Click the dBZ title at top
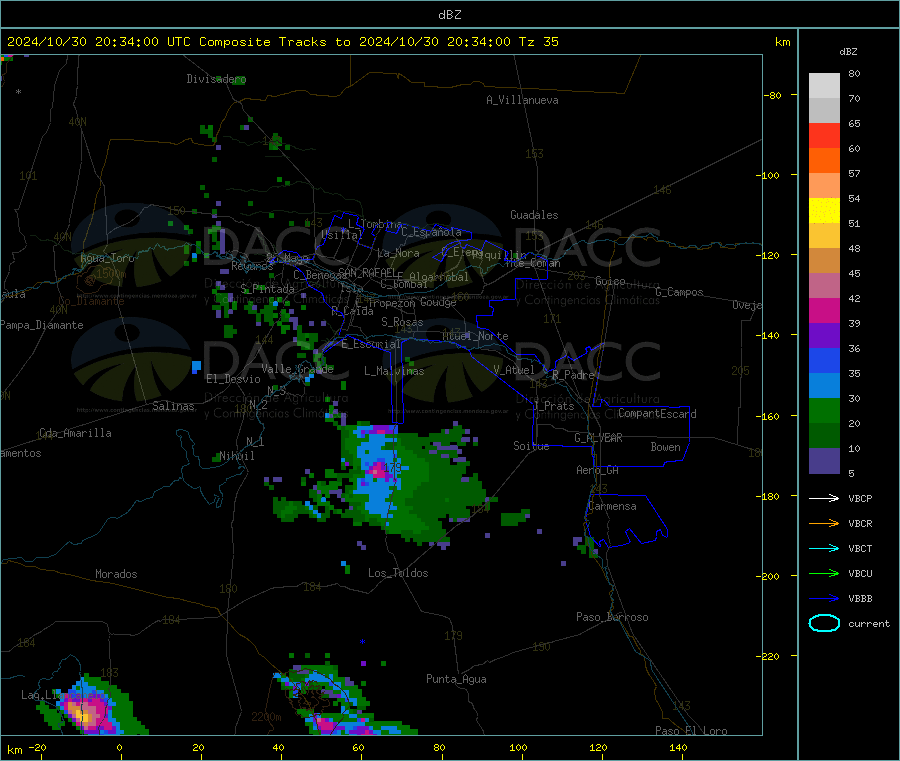 pos(449,15)
